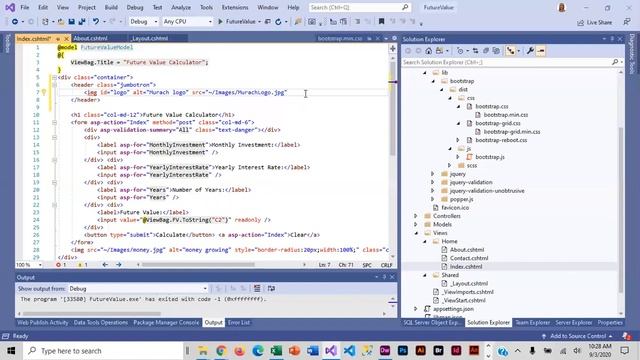This screenshot has width=640, height=360.
Task: Click the Live Share button
Action: click(x=595, y=22)
